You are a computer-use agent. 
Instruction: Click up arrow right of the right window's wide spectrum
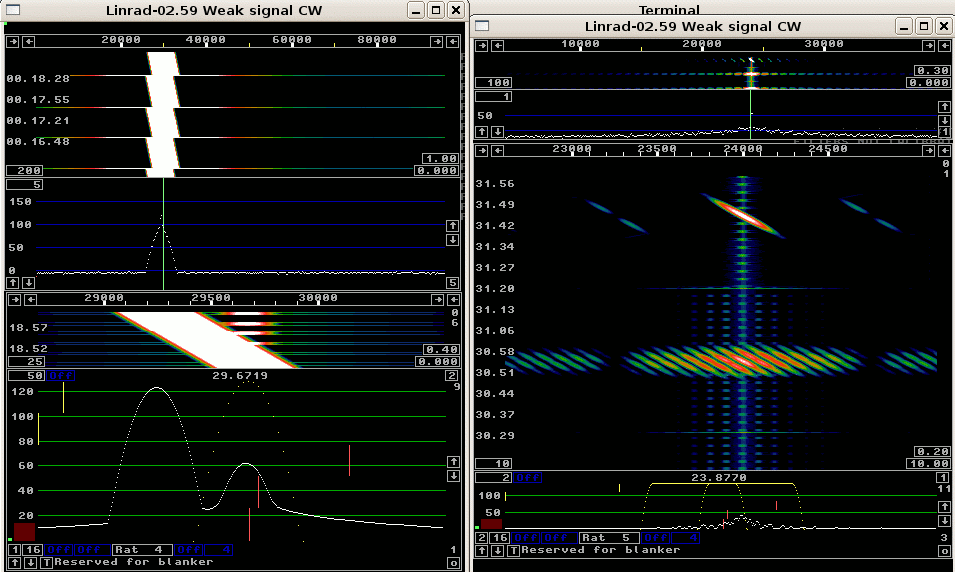tap(944, 107)
